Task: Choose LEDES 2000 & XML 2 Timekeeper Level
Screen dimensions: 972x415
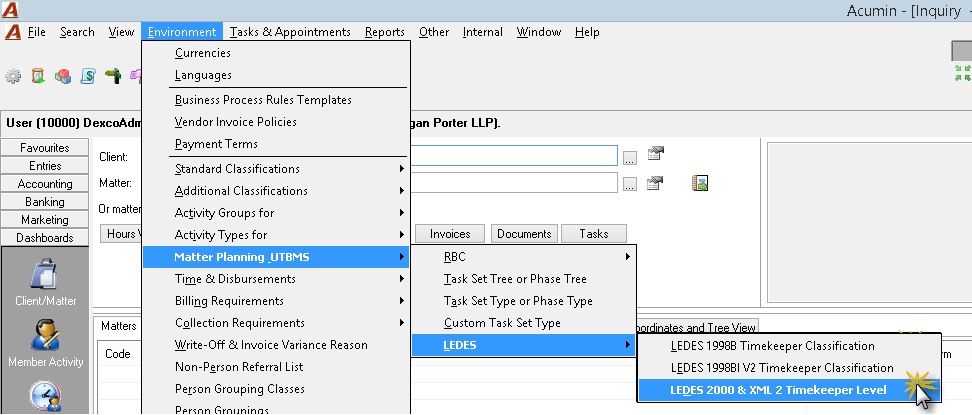Action: click(789, 390)
